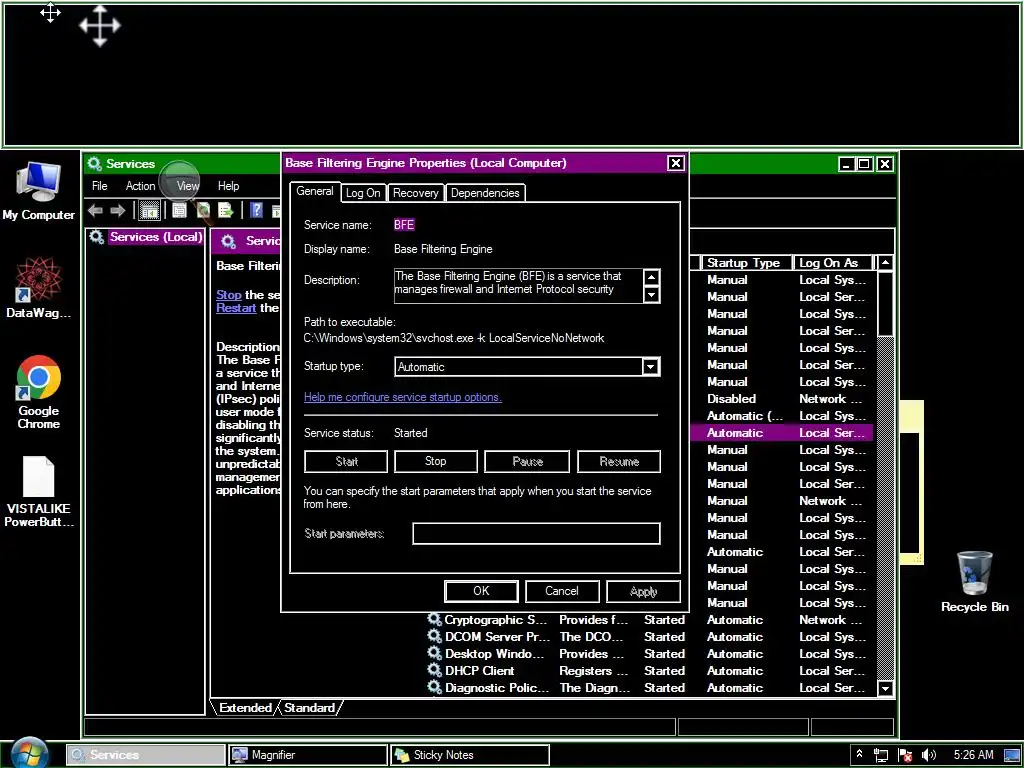Click the gear icon beside DCOM Server Pr...
This screenshot has height=768, width=1024.
[x=434, y=636]
